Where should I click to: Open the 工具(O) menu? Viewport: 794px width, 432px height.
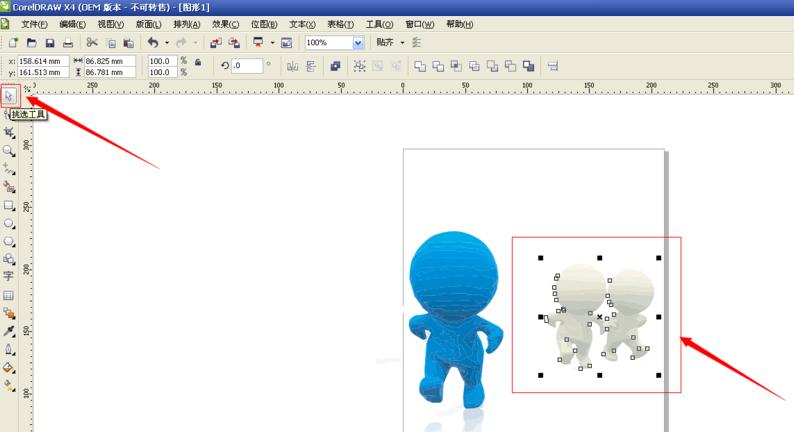pos(379,24)
